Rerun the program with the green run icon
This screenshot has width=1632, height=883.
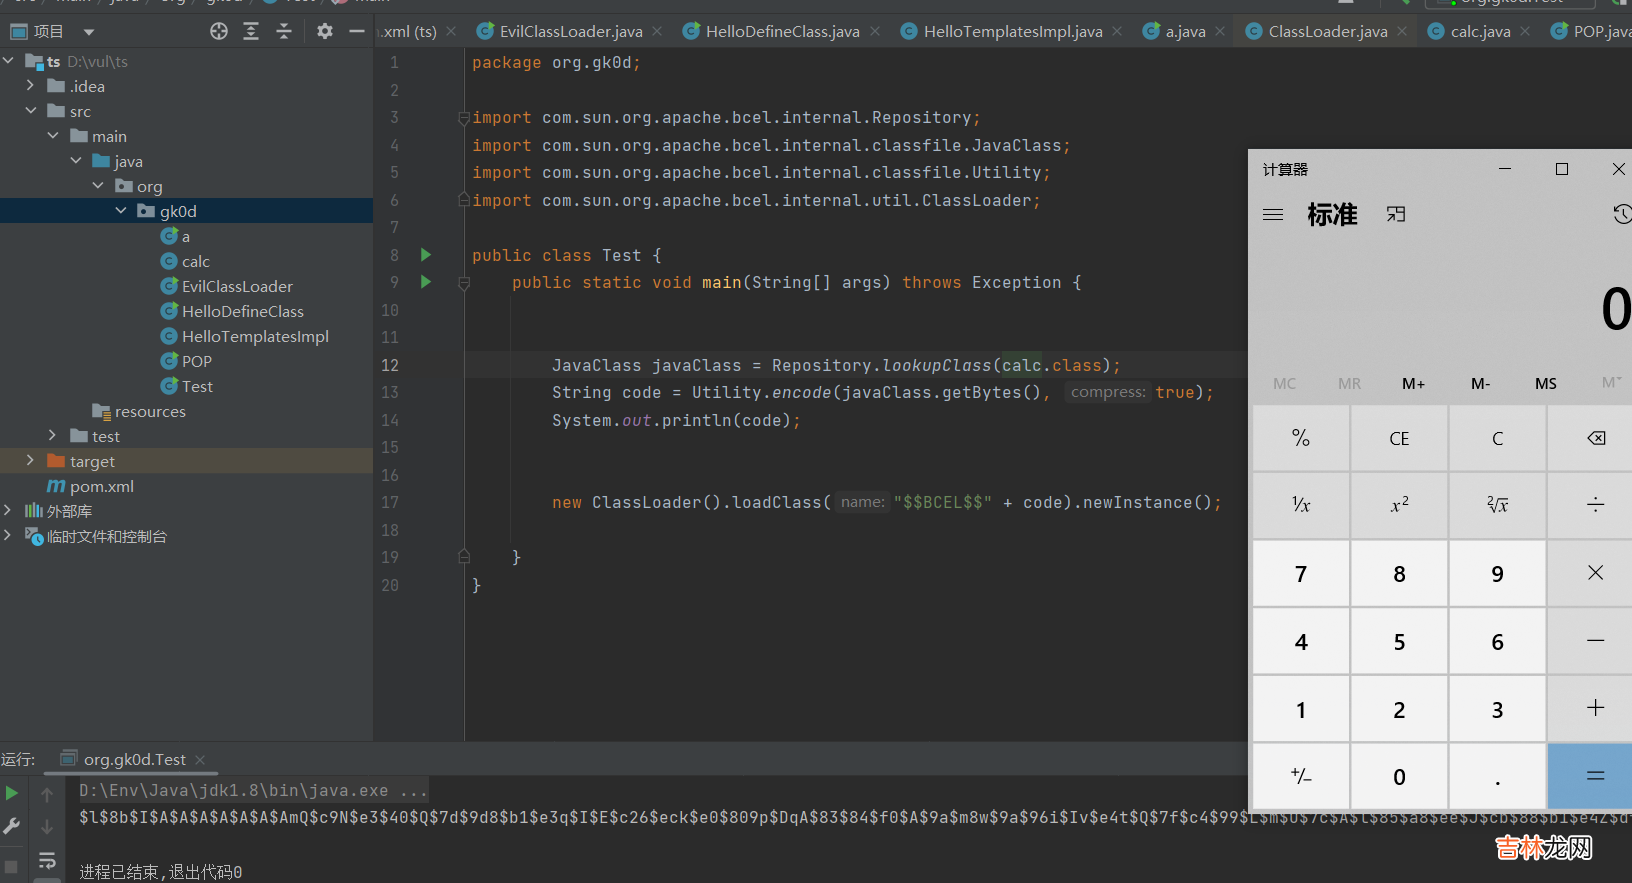[x=12, y=793]
